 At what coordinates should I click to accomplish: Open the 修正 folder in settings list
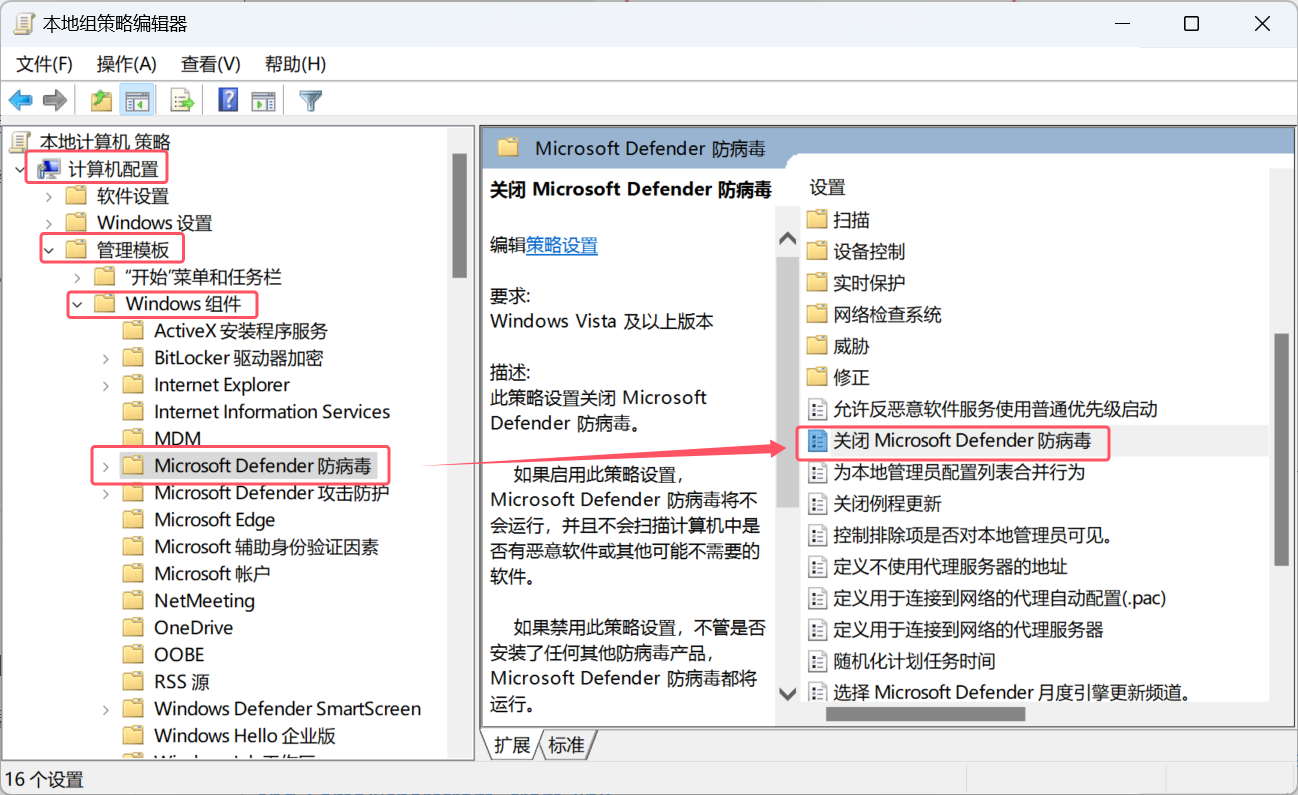click(851, 378)
